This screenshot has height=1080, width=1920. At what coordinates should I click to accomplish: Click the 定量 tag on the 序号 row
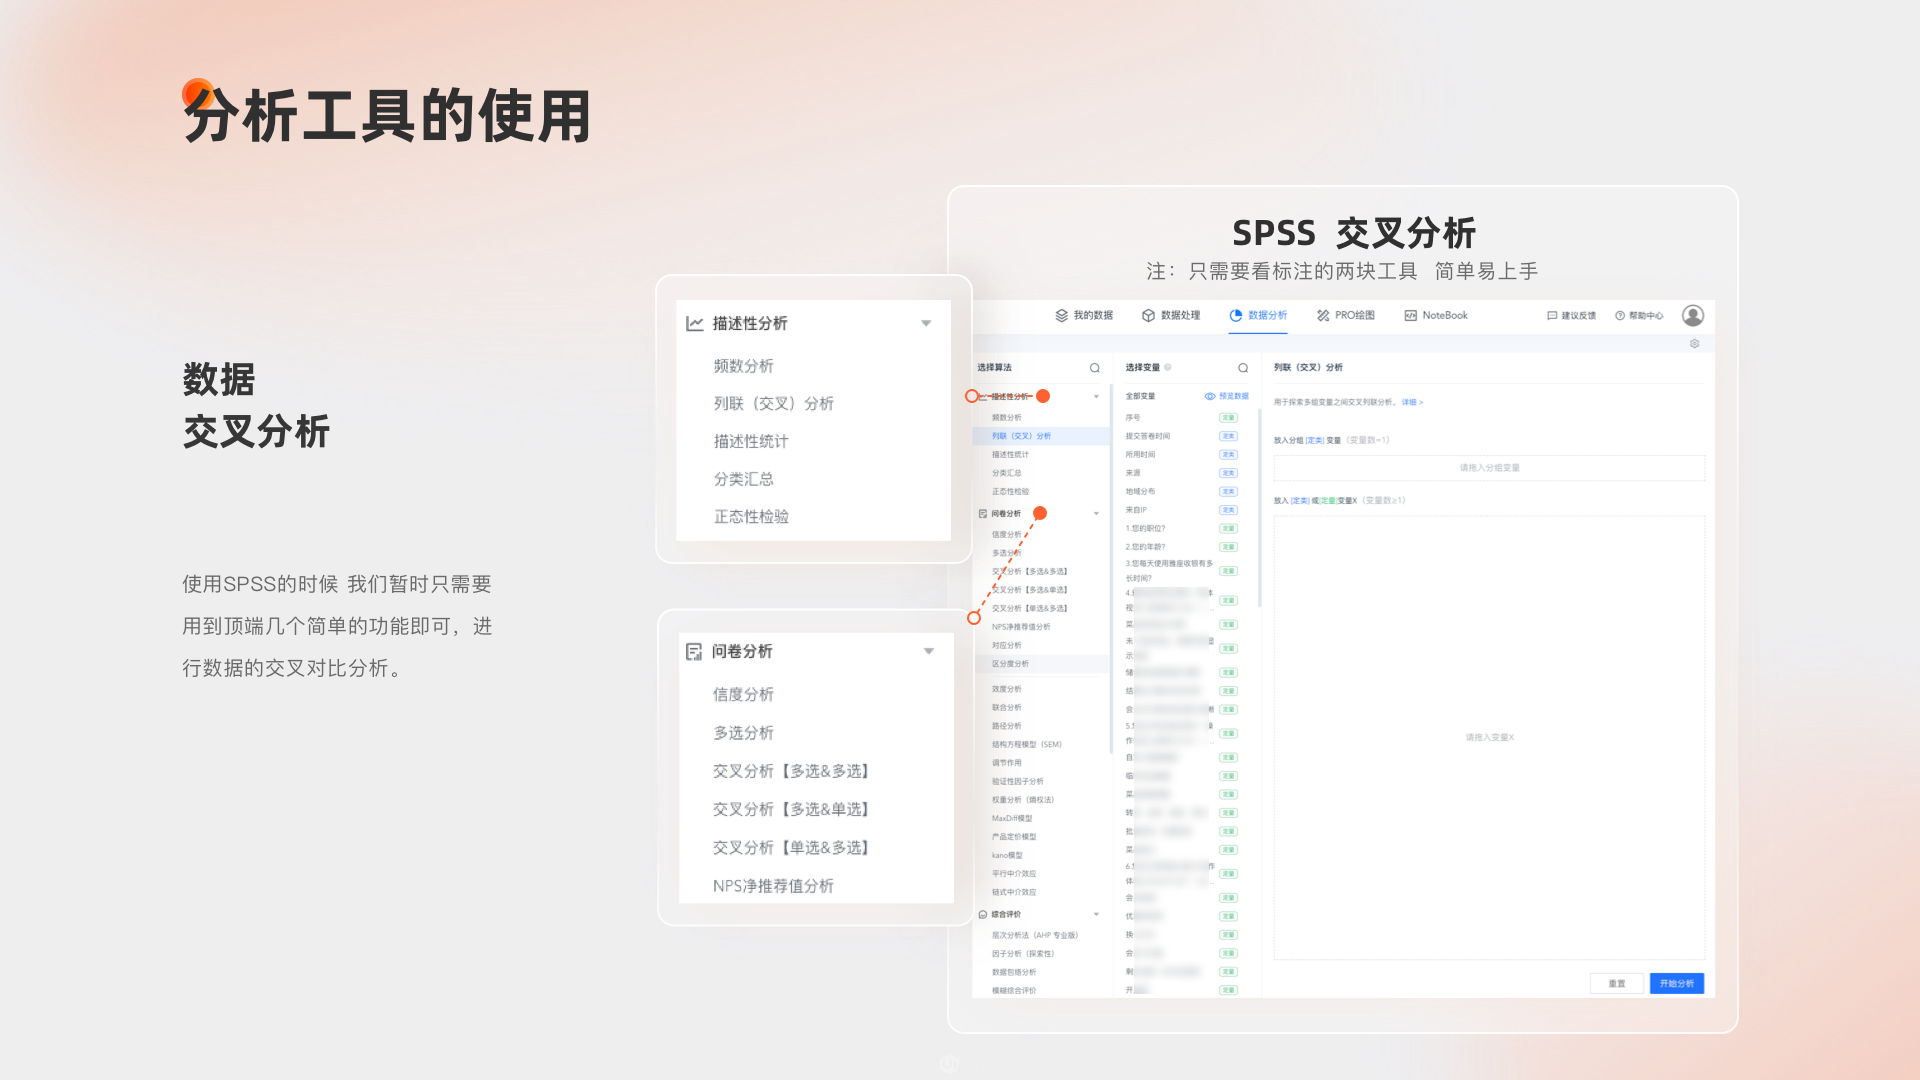[1228, 418]
